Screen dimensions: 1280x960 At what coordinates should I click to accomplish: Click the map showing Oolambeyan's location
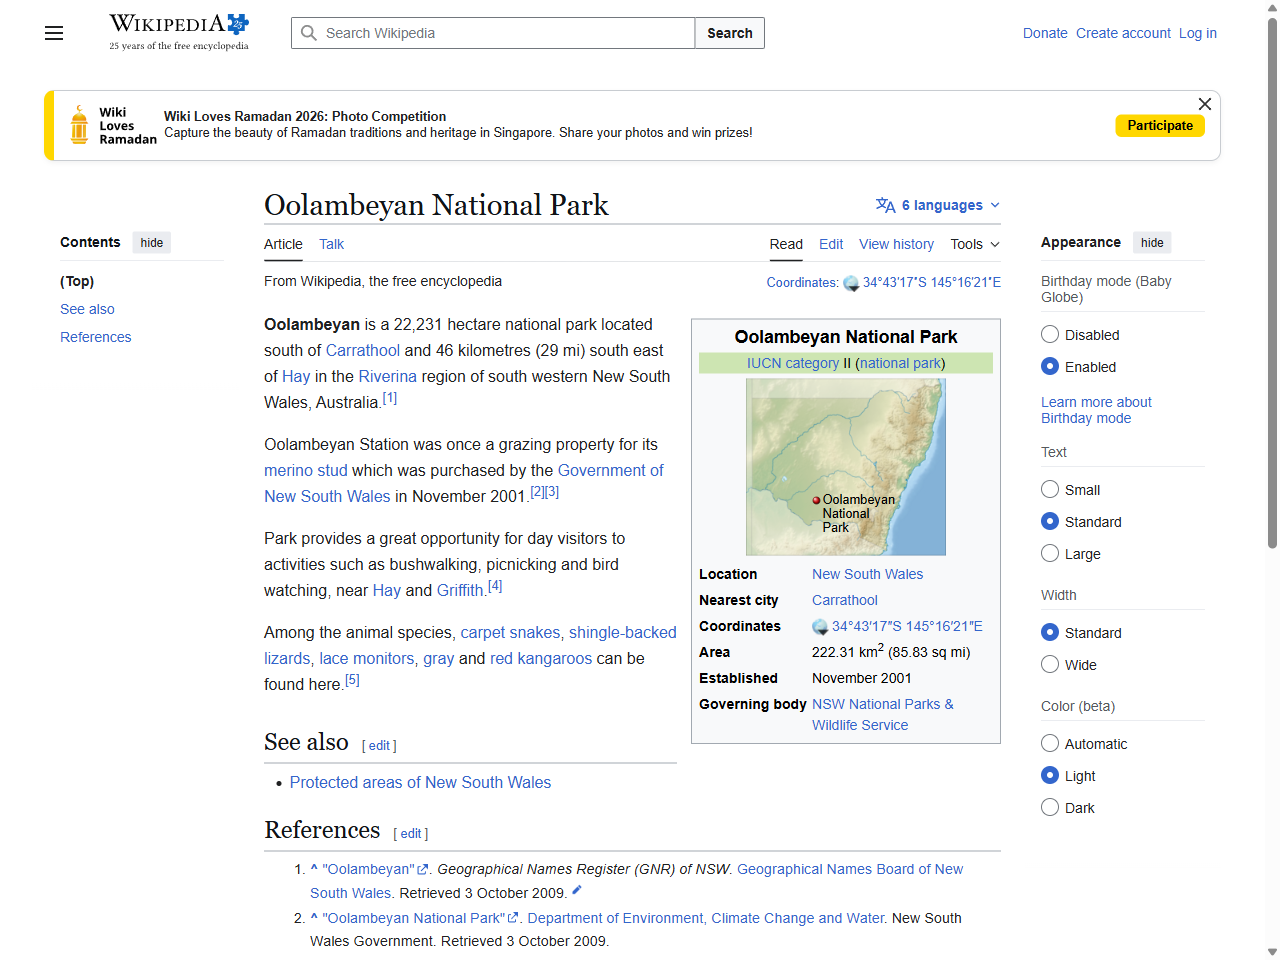coord(845,466)
